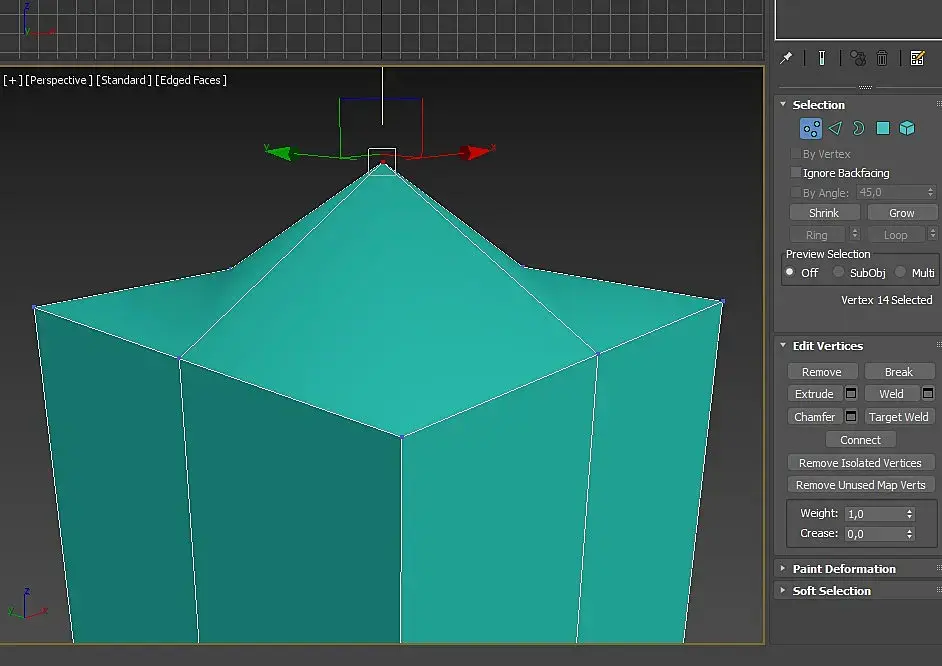This screenshot has width=942, height=666.
Task: Click the Target Weld button
Action: tap(899, 417)
